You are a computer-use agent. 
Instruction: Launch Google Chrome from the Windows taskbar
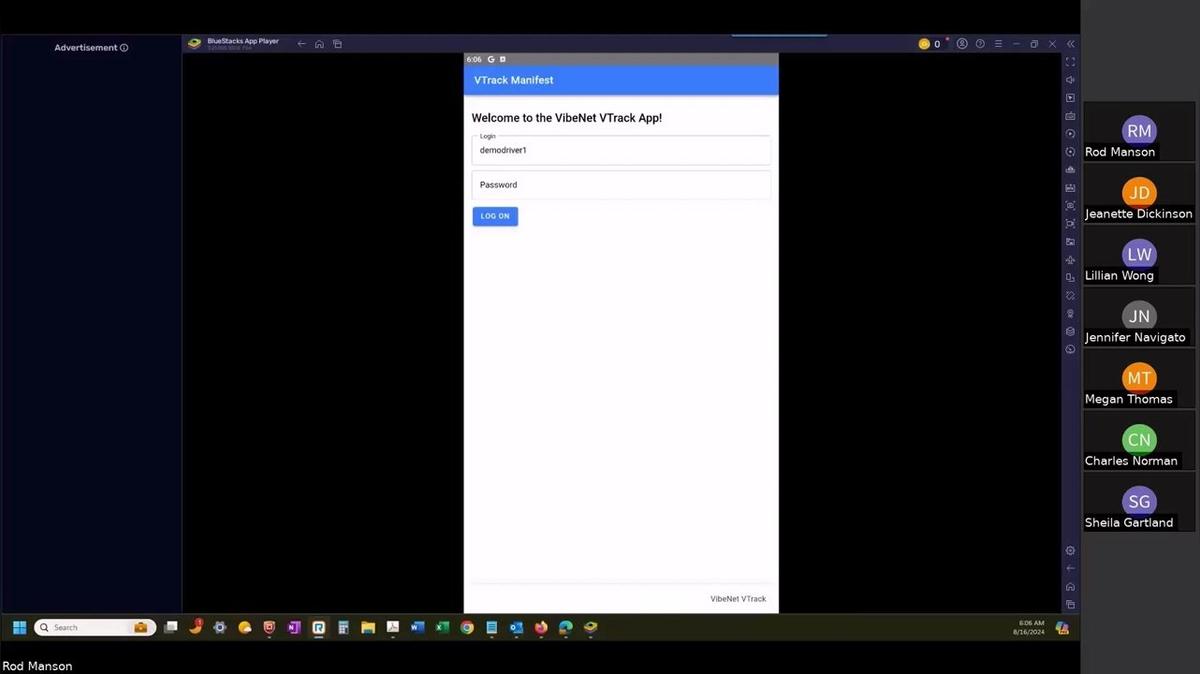click(x=466, y=627)
